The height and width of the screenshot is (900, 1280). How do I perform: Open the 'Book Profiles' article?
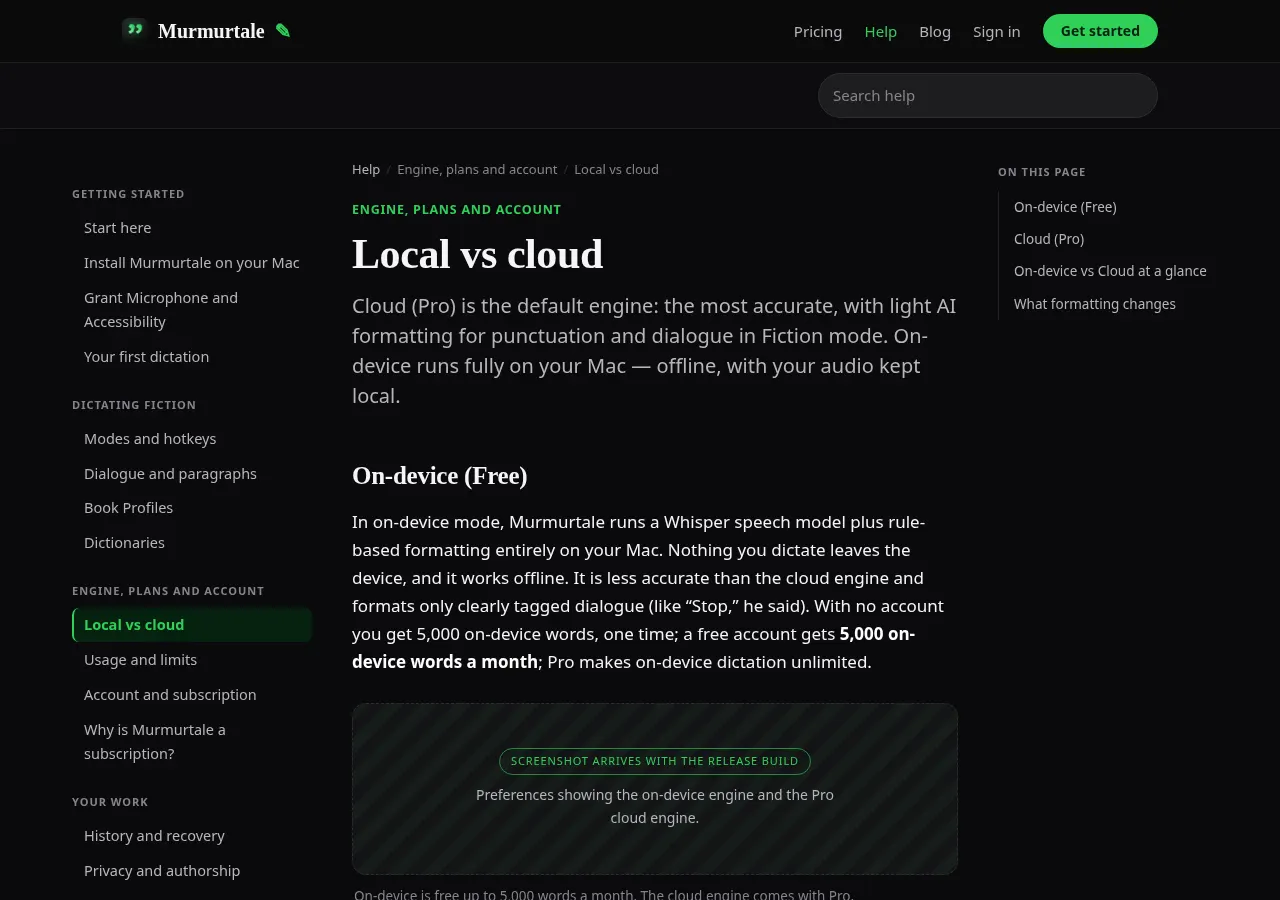pyautogui.click(x=192, y=508)
